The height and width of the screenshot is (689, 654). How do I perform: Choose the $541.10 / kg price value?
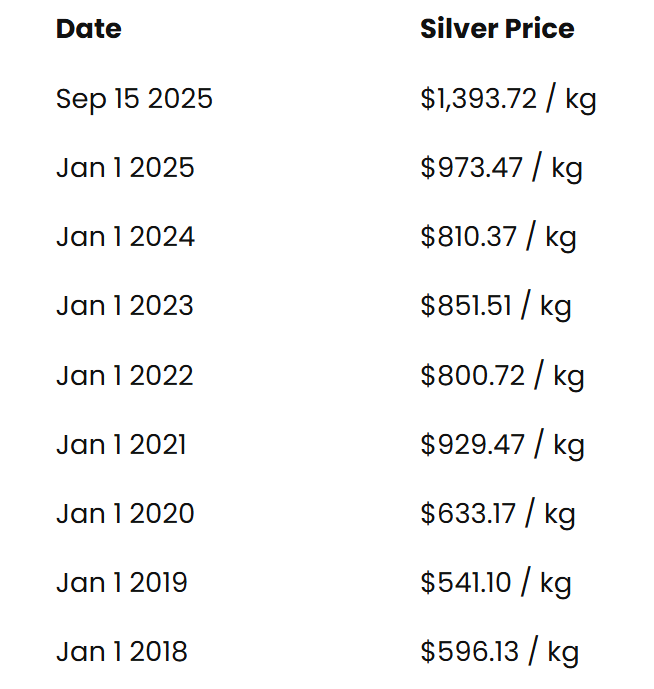(495, 583)
